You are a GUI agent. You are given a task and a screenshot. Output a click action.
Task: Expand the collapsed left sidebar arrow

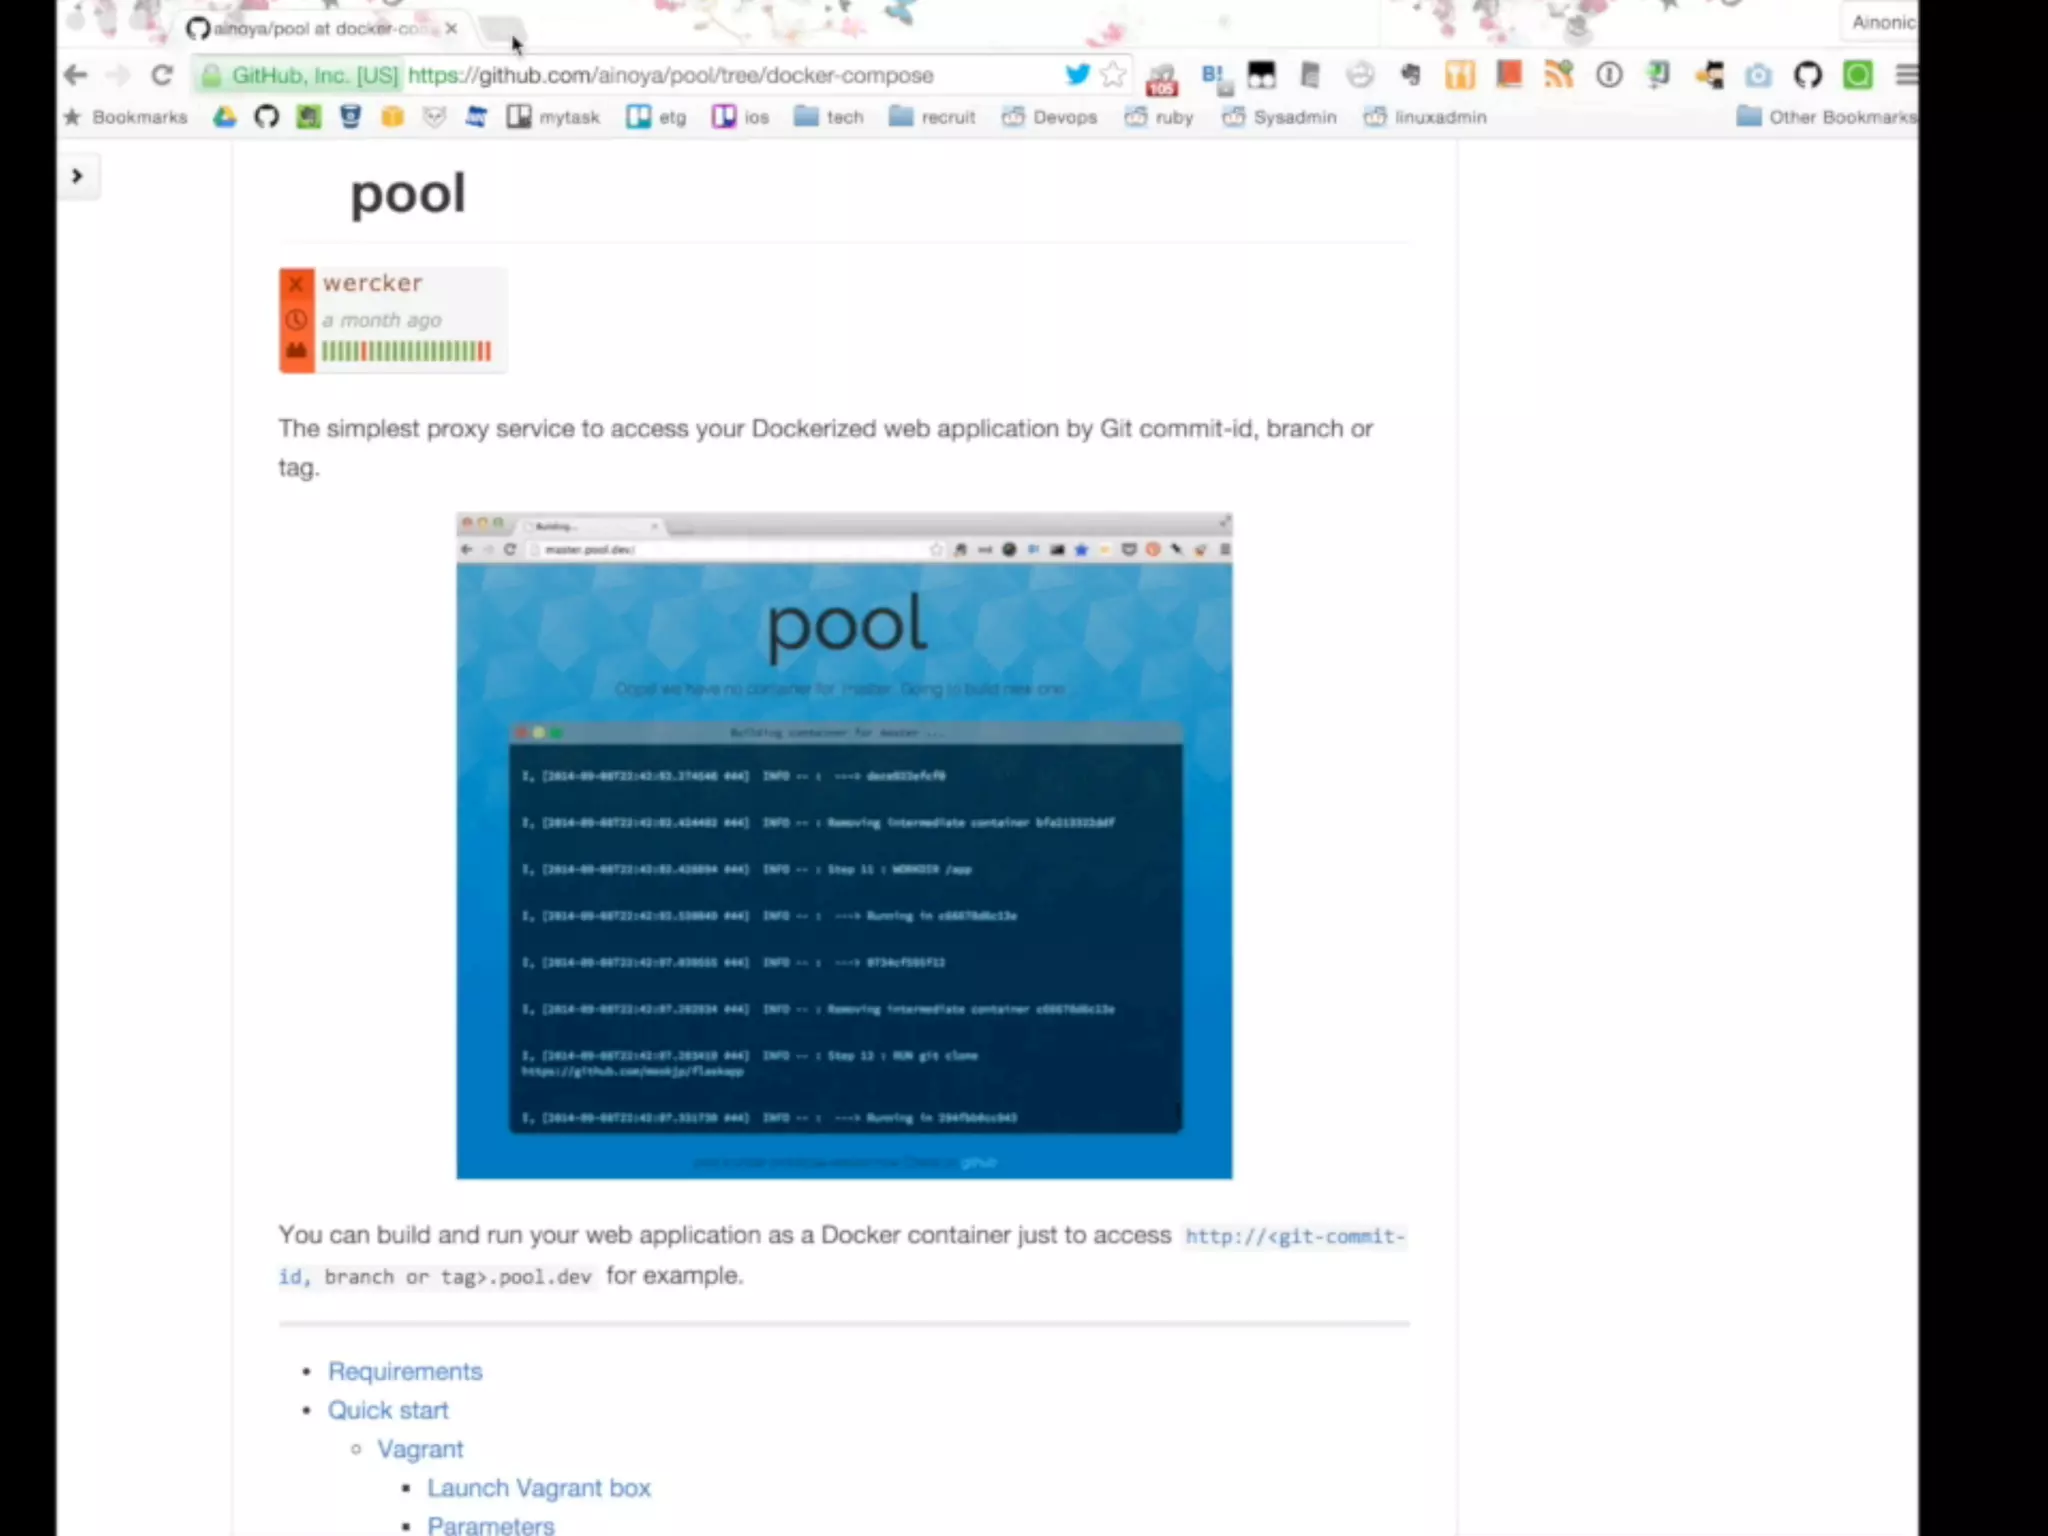pos(77,176)
